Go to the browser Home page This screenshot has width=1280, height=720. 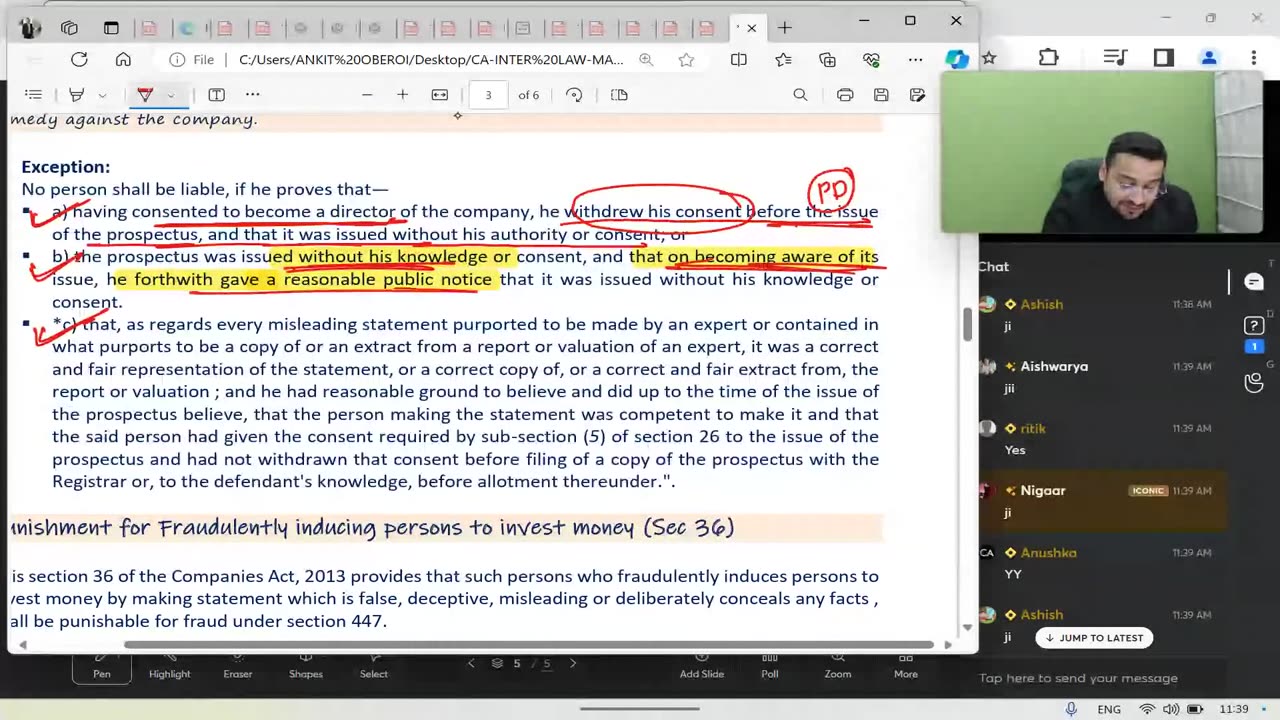[123, 60]
